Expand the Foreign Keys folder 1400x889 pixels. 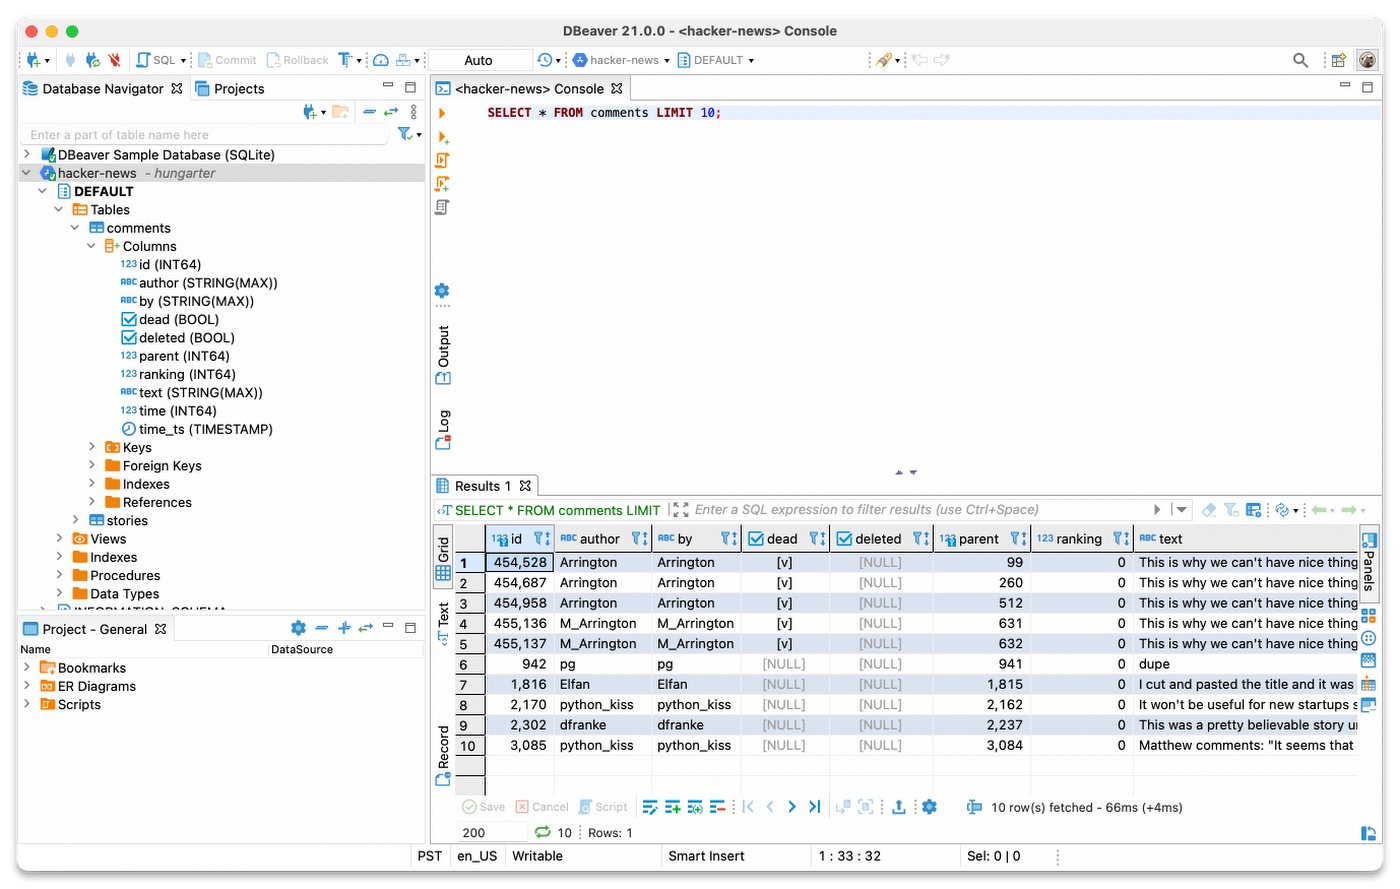click(x=91, y=465)
